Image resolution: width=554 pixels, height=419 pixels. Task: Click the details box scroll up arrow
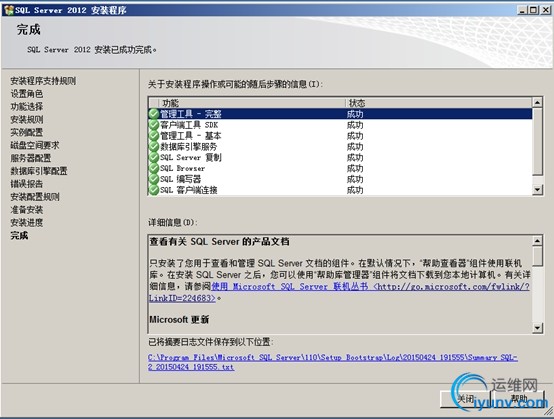click(x=537, y=241)
